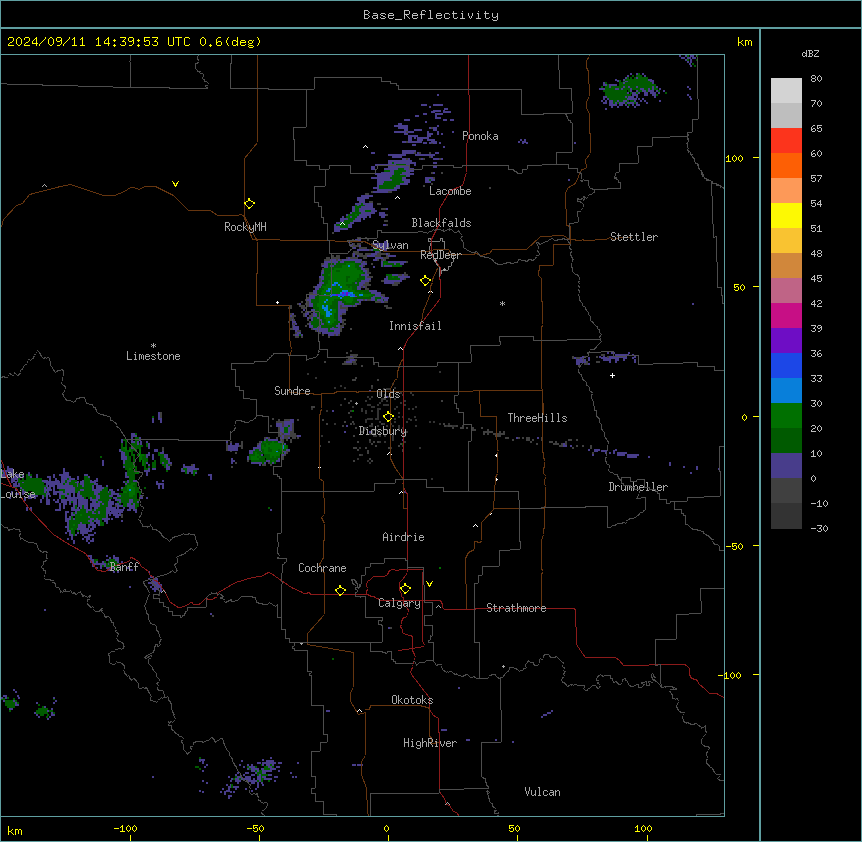Screen dimensions: 862x842
Task: Select the HighRiver label
Action: pyautogui.click(x=430, y=743)
